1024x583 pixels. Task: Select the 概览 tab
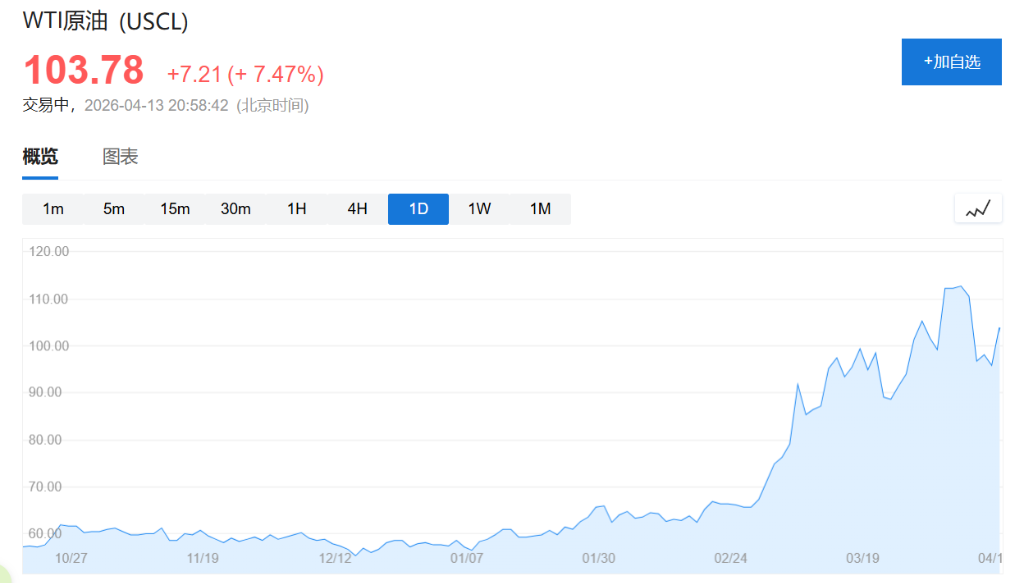pos(40,157)
